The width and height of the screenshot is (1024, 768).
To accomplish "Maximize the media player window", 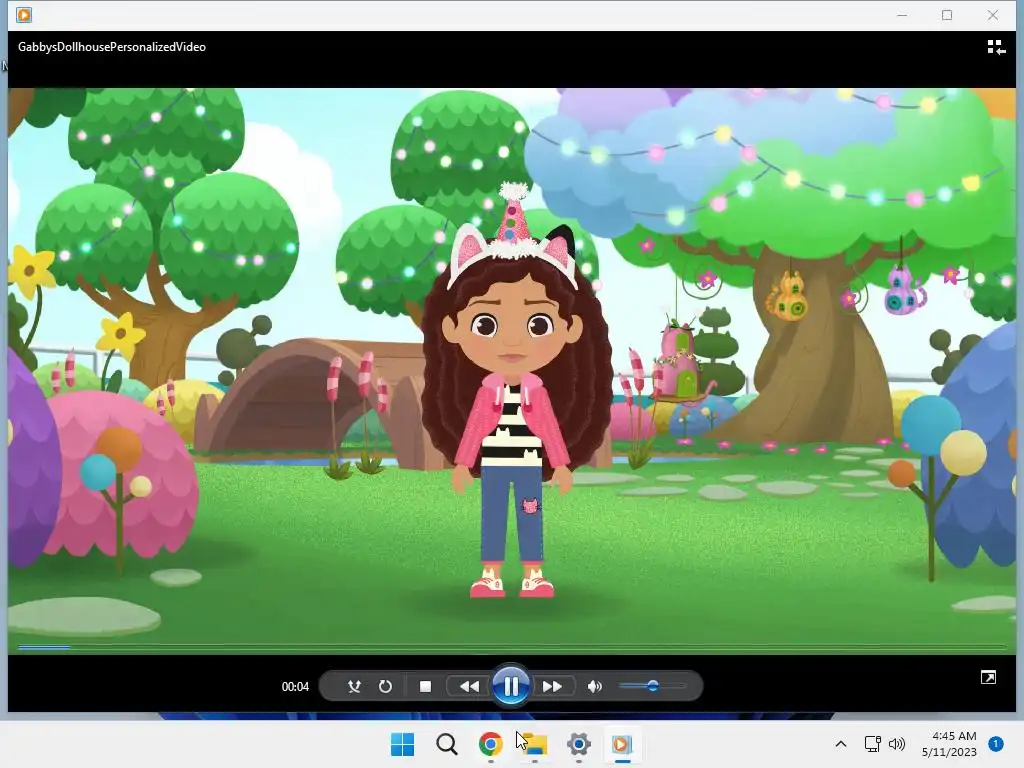I will [x=947, y=15].
